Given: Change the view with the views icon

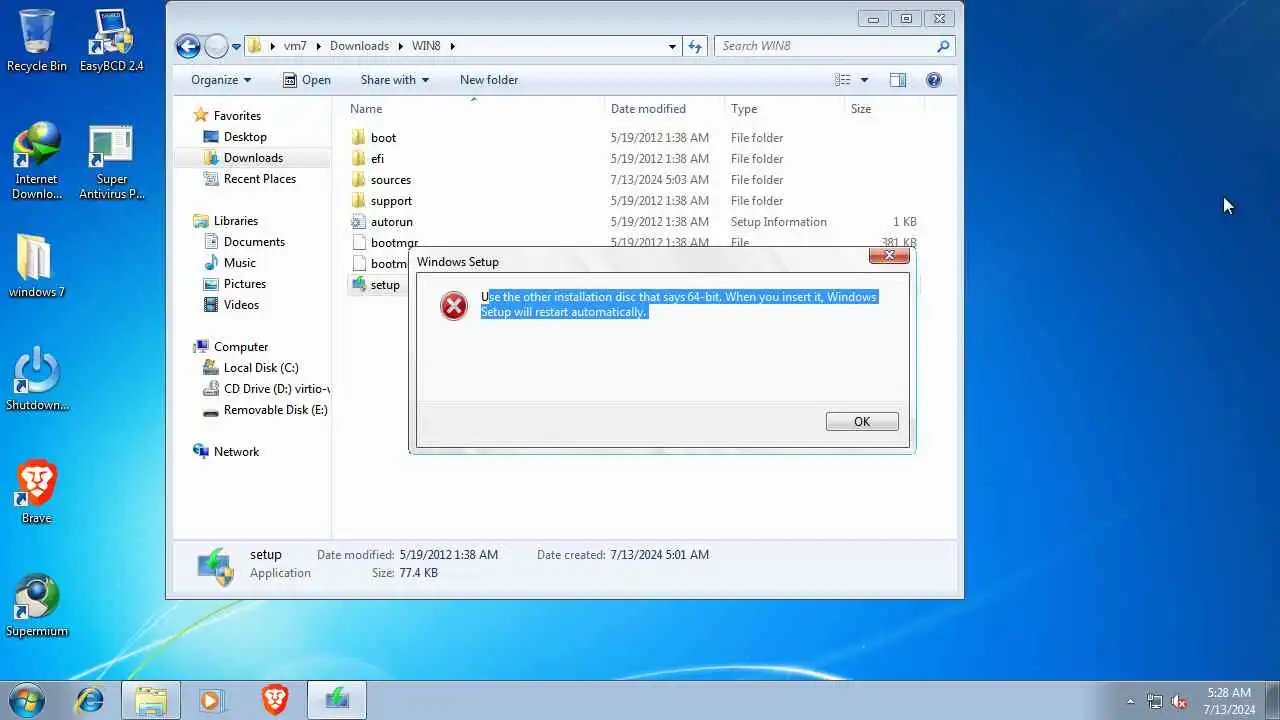Looking at the screenshot, I should click(843, 80).
